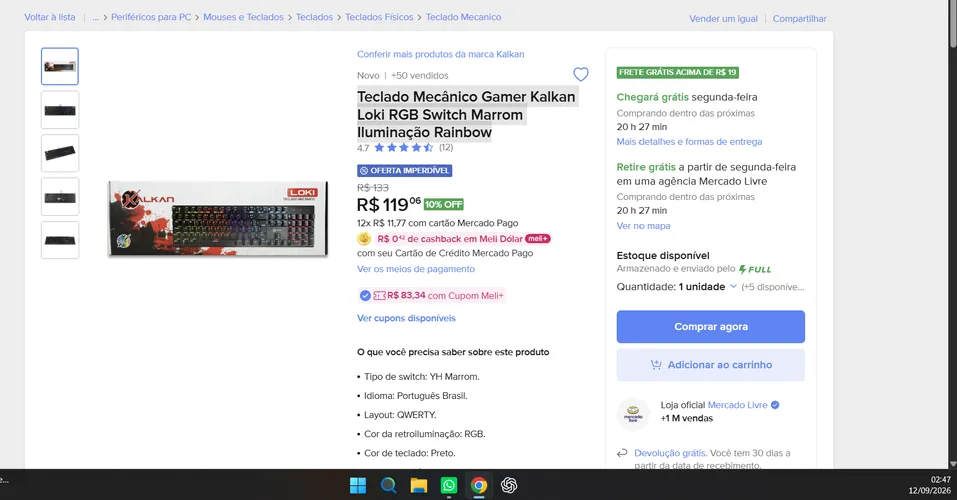Open taskbar Search magnifier icon

pos(388,485)
